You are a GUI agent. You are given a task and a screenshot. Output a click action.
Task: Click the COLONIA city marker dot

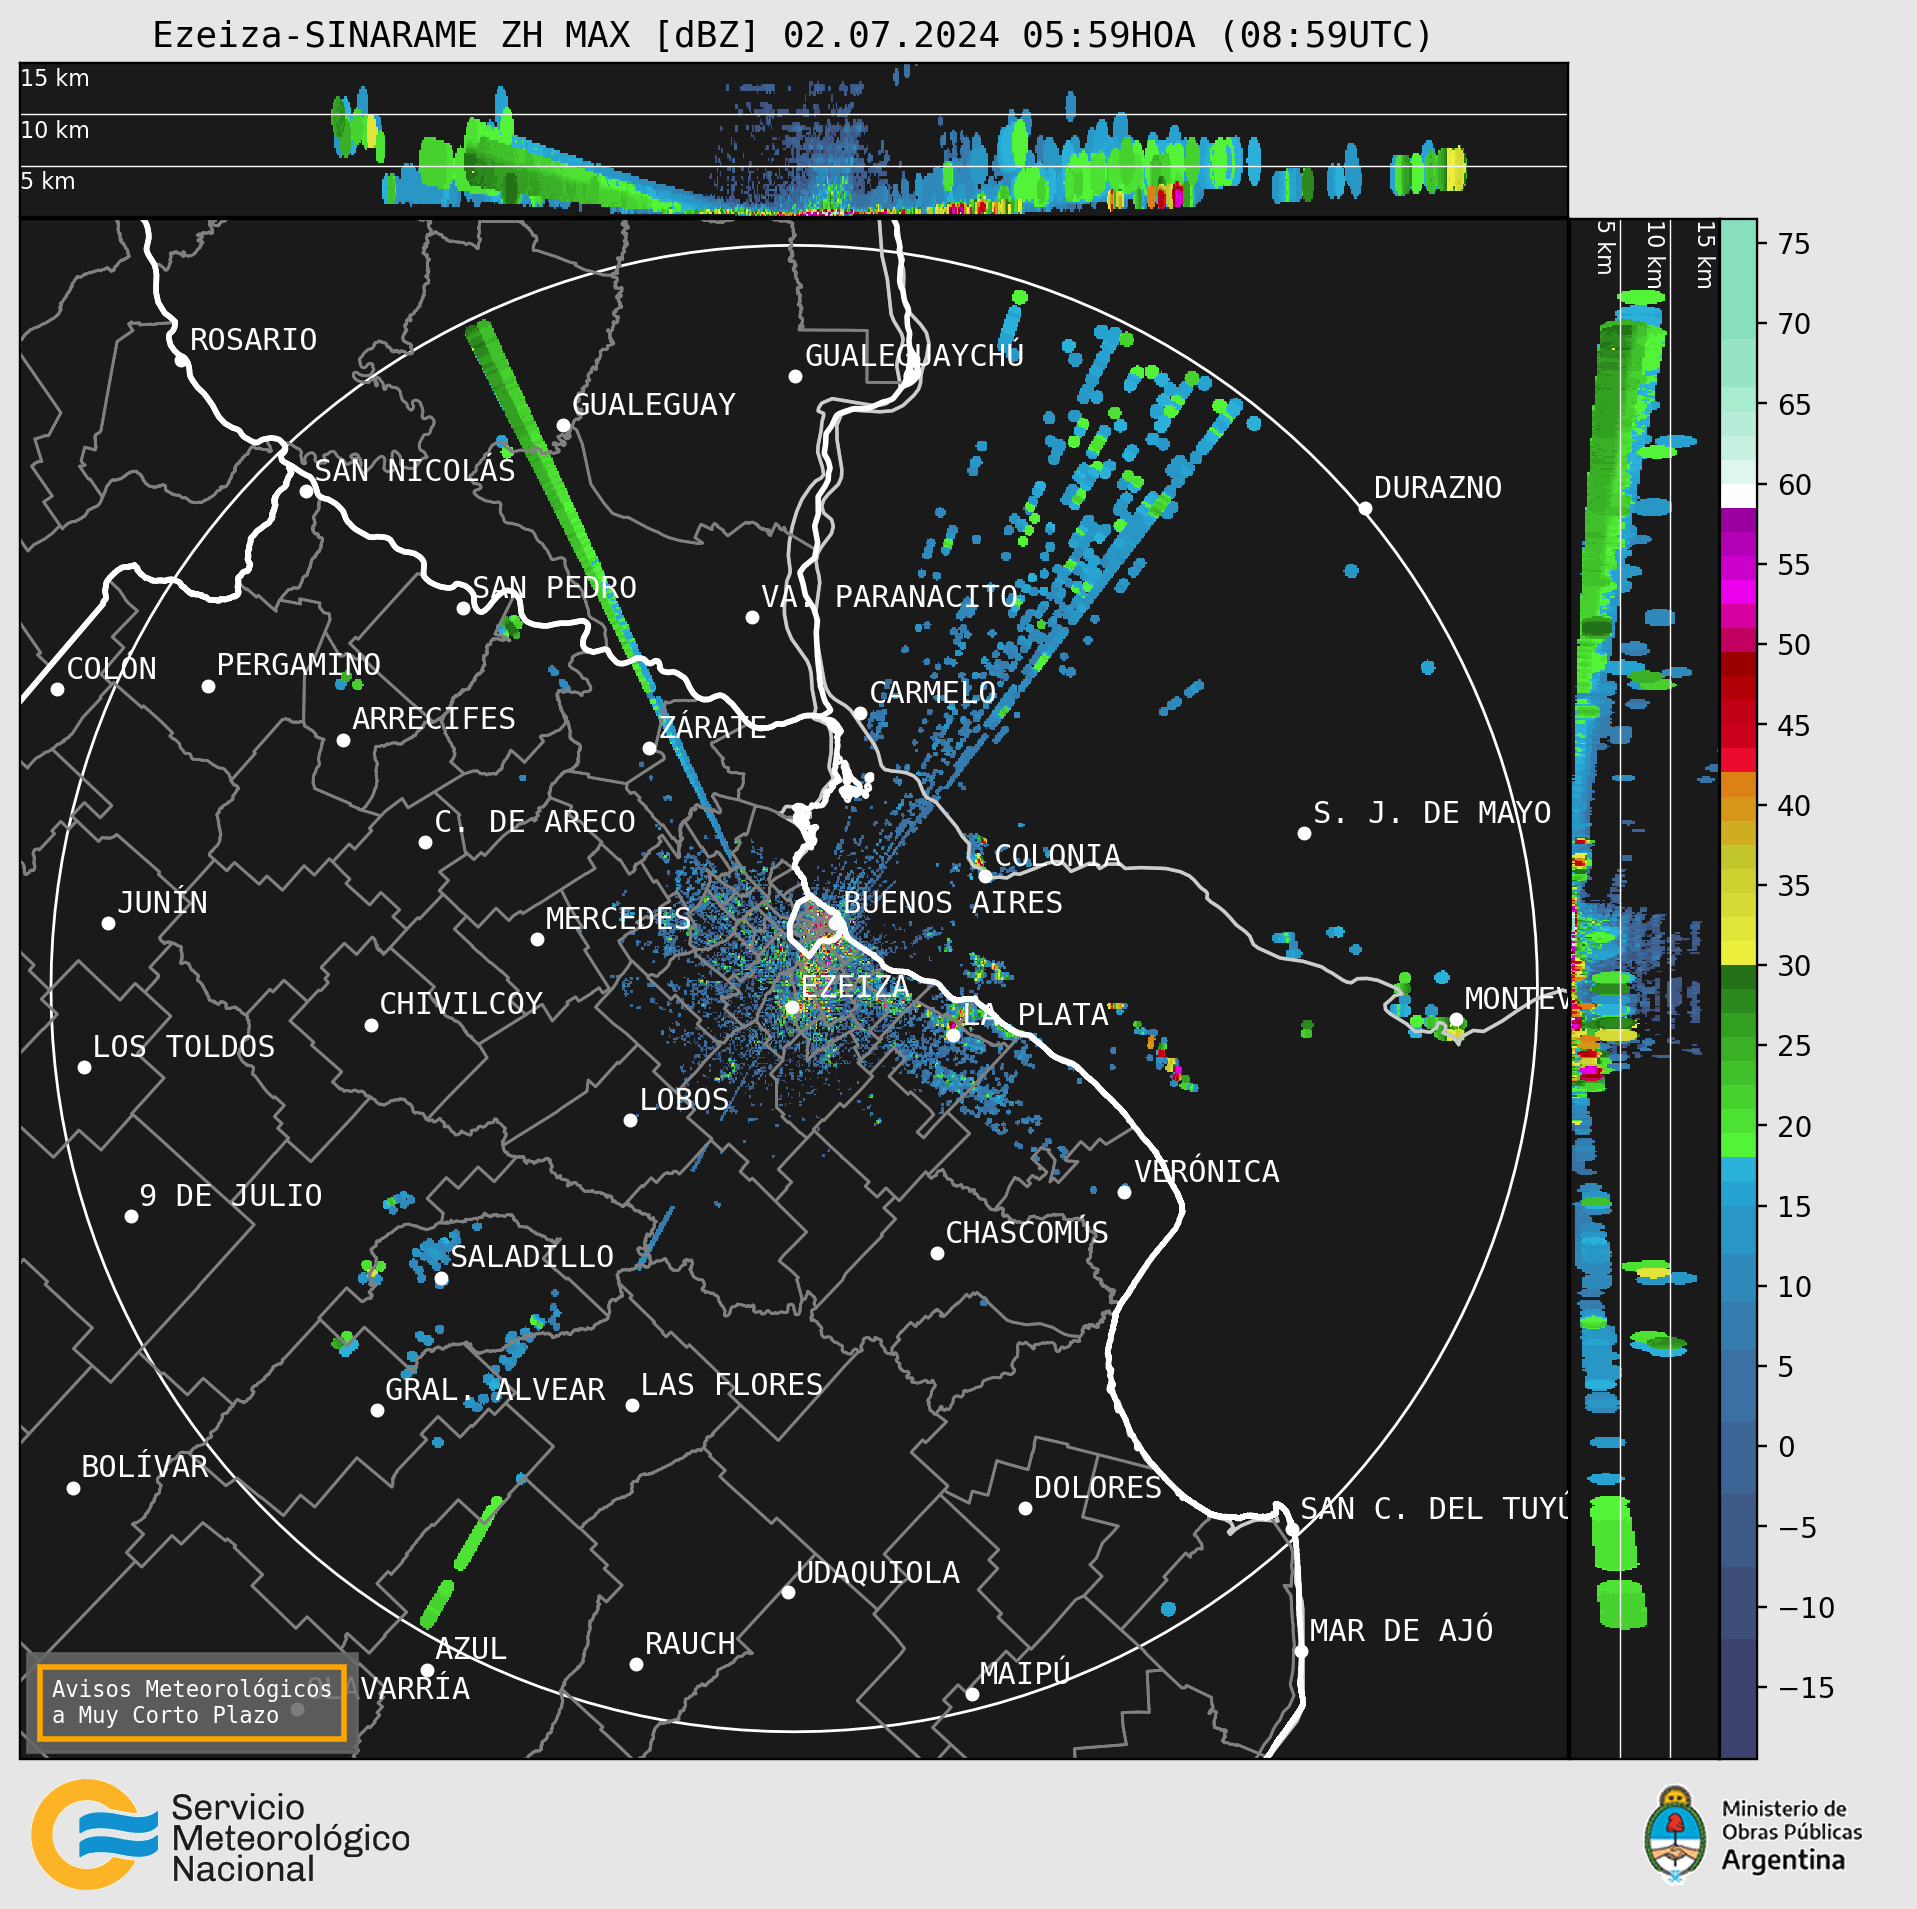(x=985, y=876)
